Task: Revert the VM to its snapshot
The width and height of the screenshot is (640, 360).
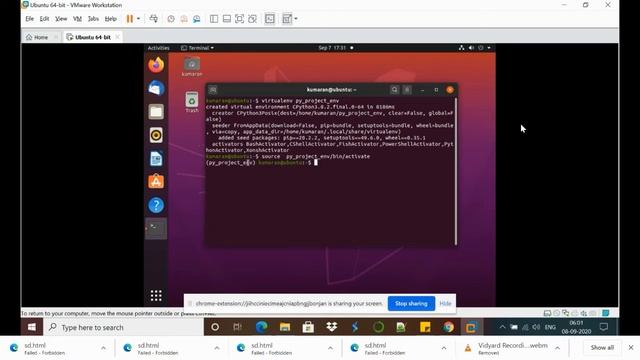Action: (184, 19)
